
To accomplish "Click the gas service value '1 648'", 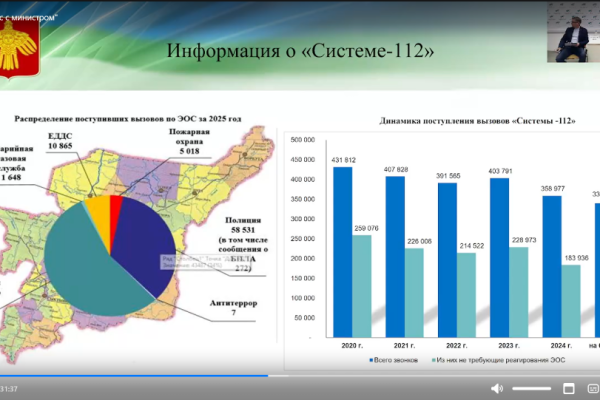I will pos(11,177).
